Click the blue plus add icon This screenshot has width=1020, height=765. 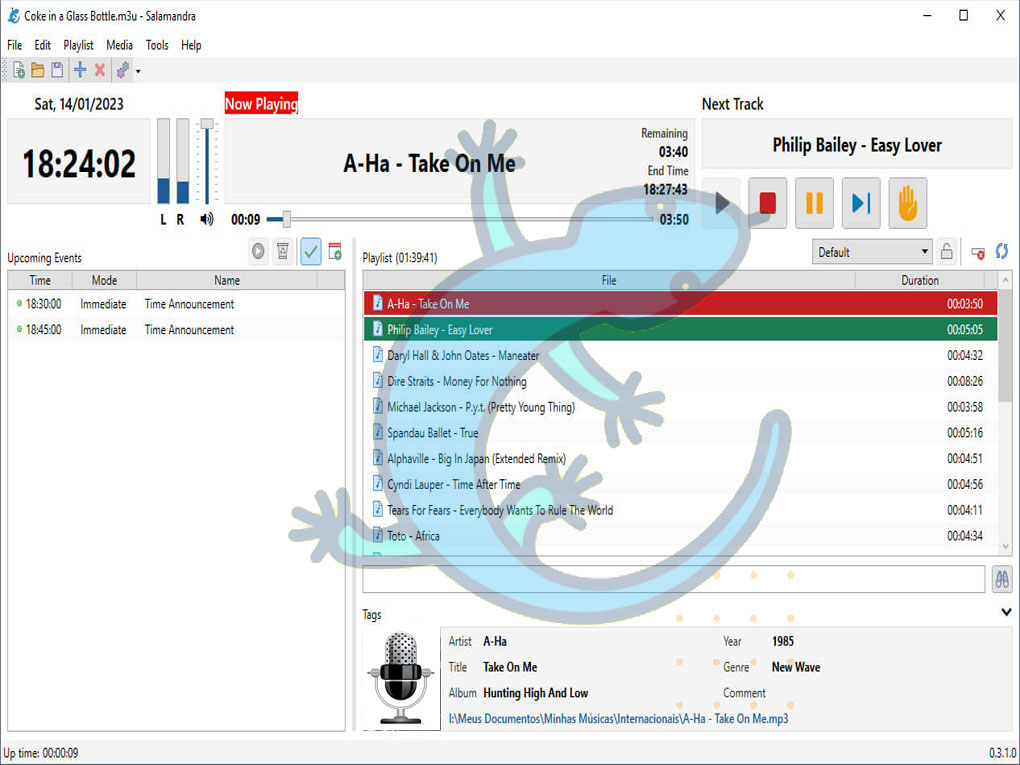(80, 70)
